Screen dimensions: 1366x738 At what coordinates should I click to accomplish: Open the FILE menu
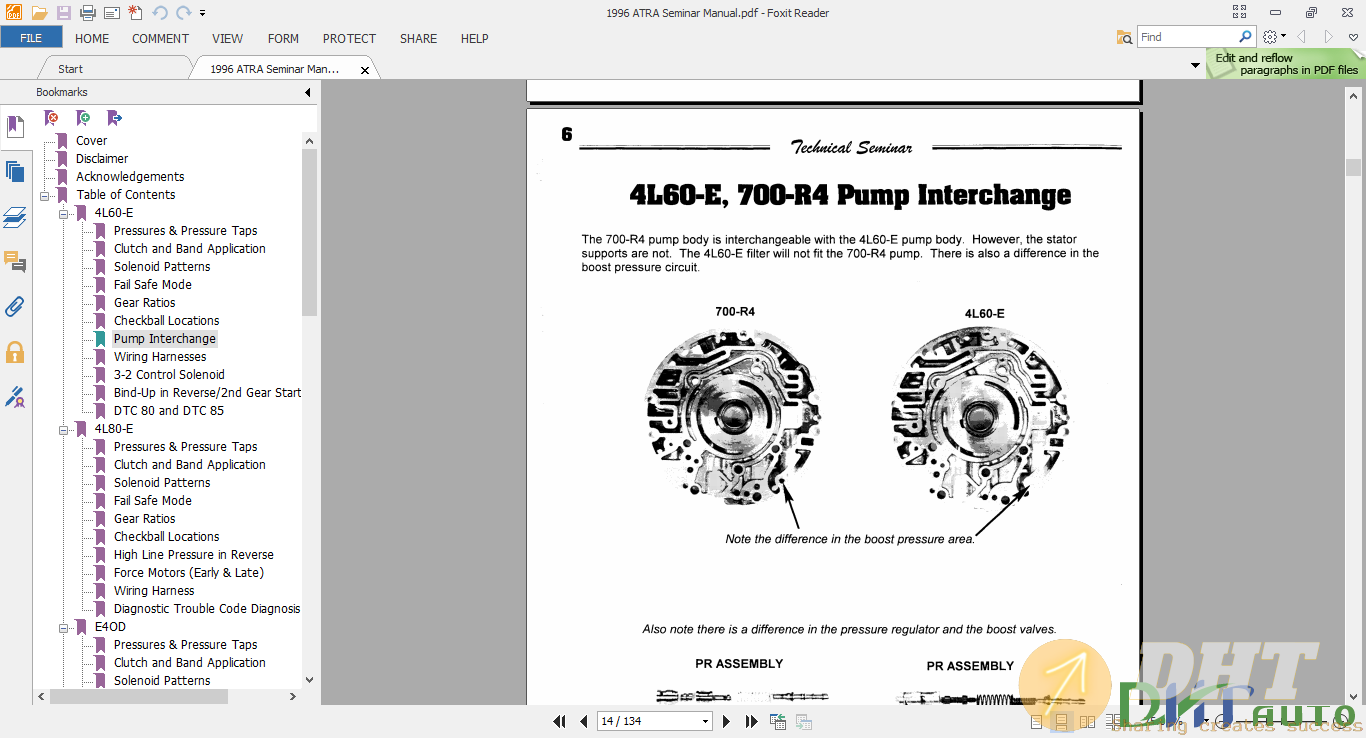tap(31, 38)
